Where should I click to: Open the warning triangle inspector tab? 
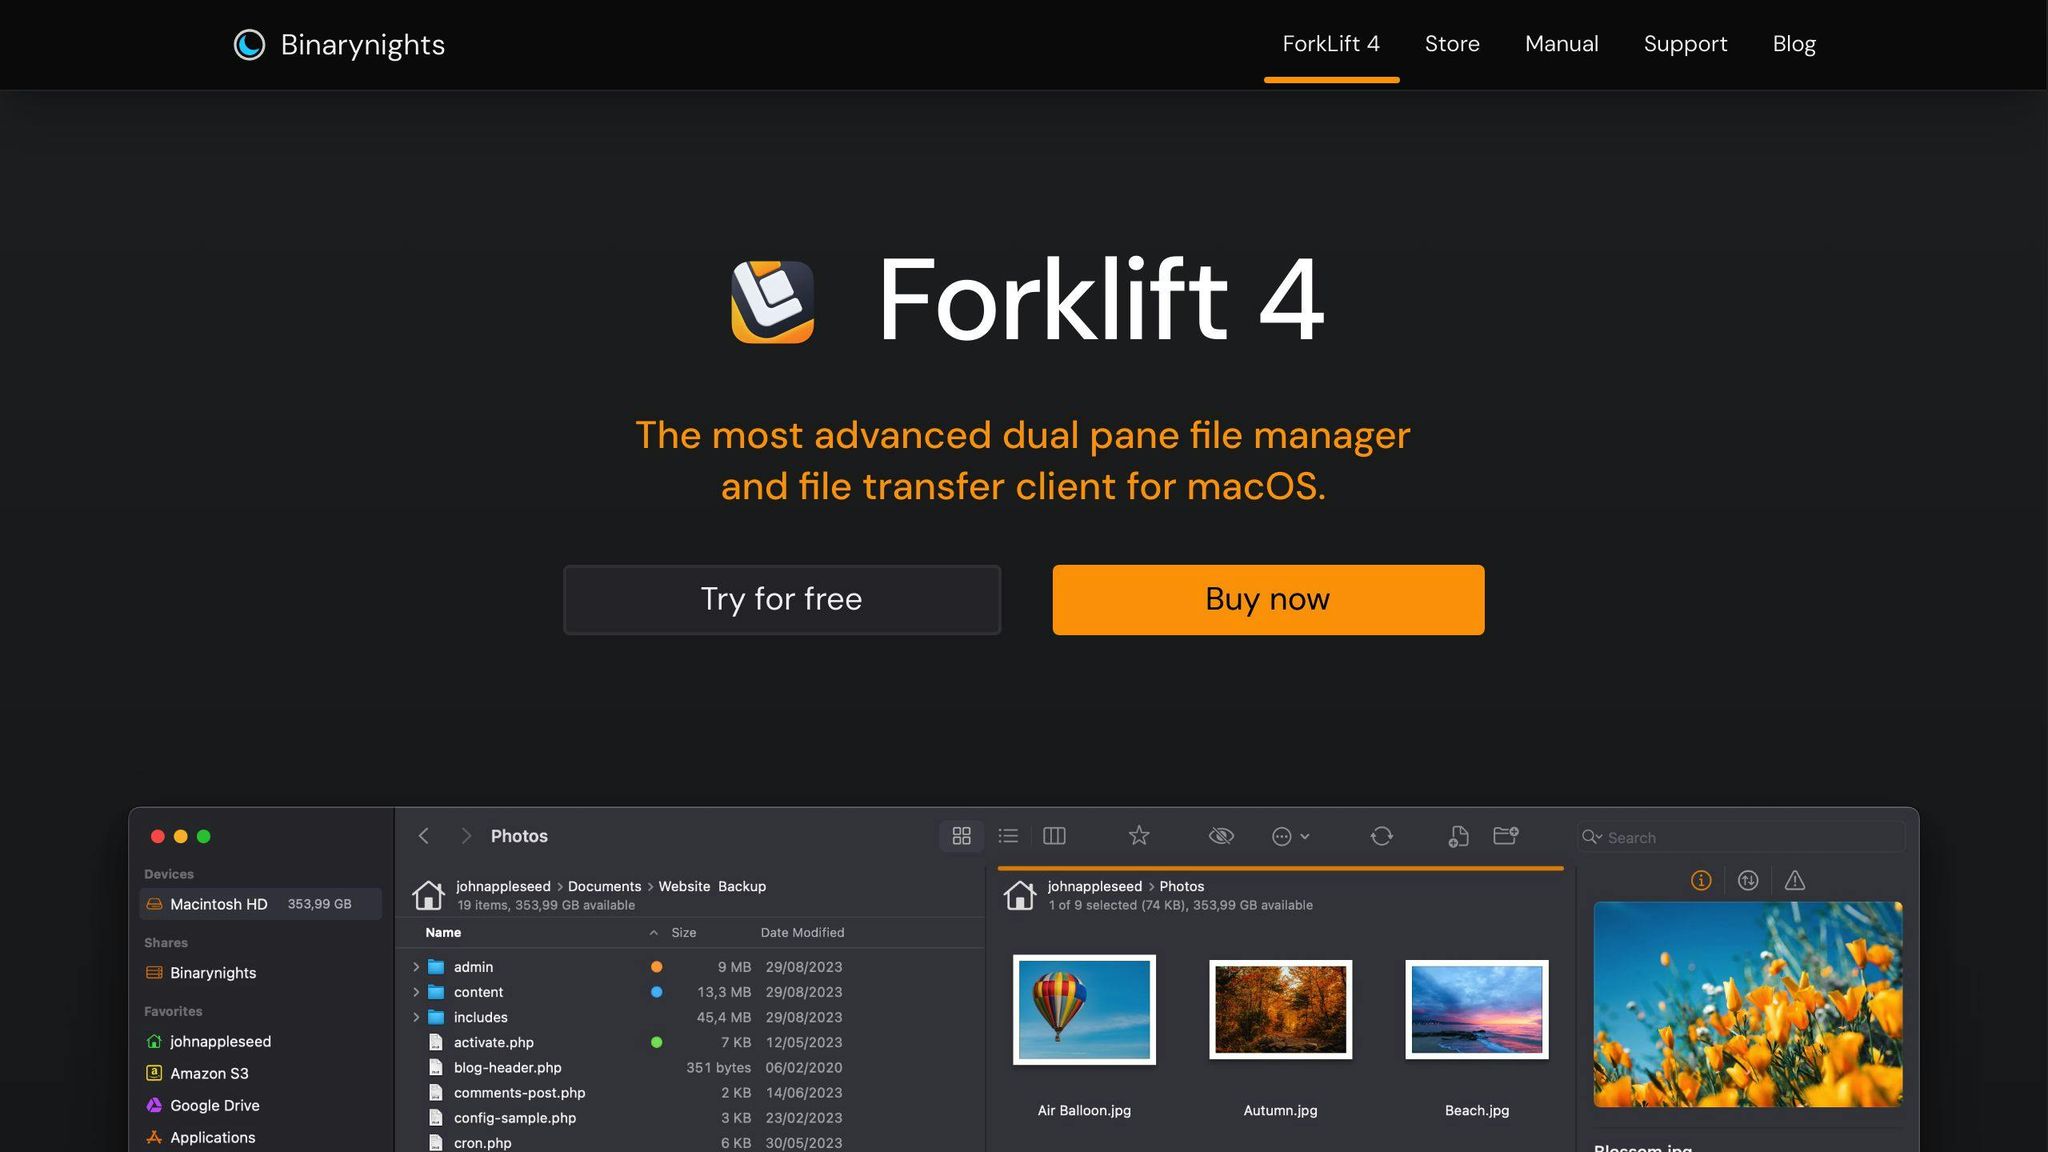[1794, 880]
